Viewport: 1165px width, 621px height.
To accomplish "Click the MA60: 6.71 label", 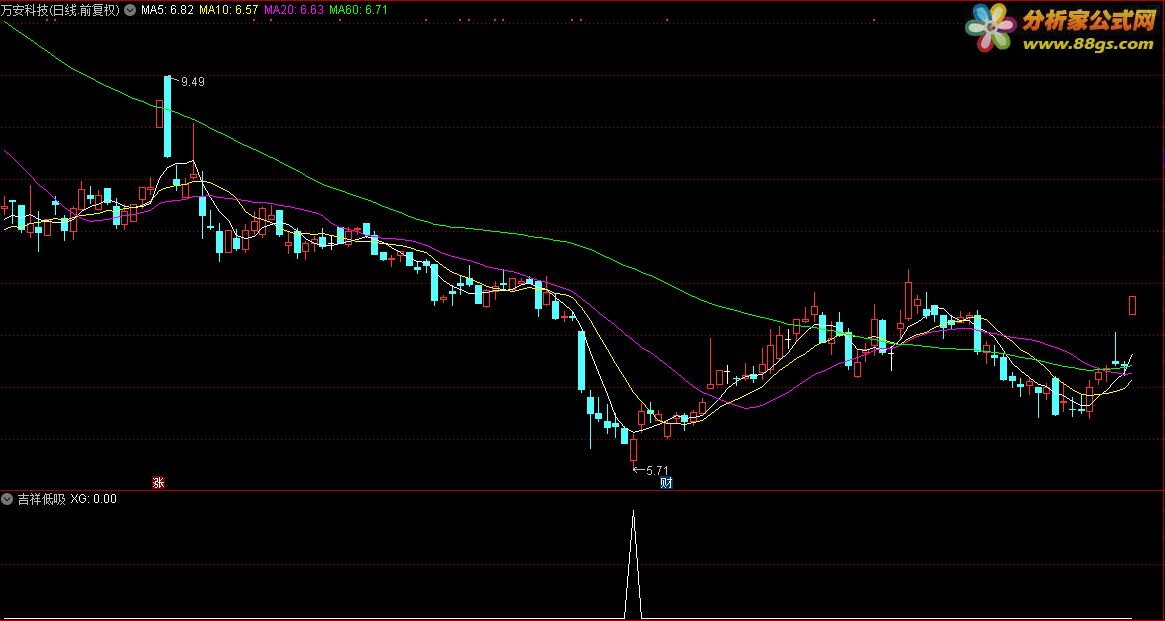I will pyautogui.click(x=359, y=10).
